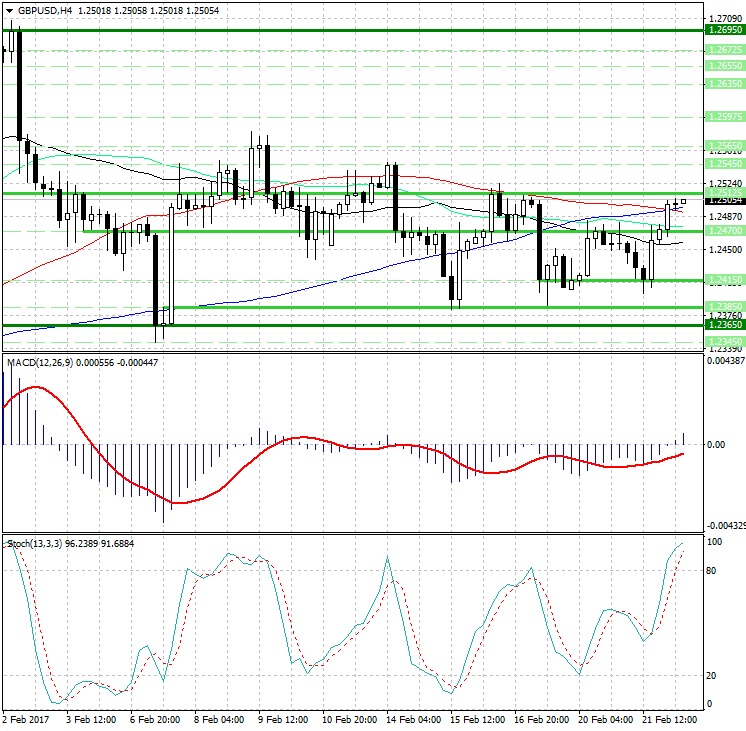Click the MACD 0.004387 scale maximum
The image size is (746, 731).
(726, 361)
